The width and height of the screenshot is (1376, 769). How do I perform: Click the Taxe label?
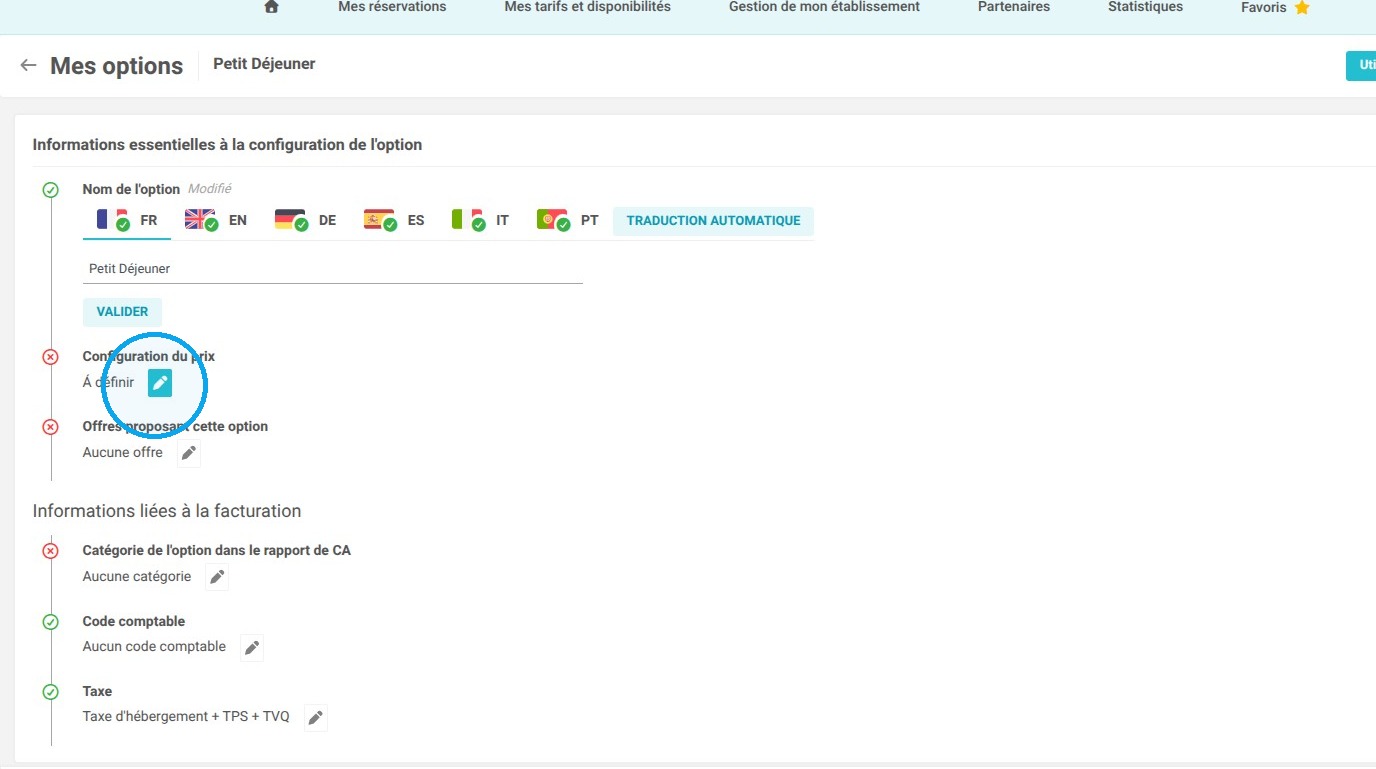[x=97, y=691]
